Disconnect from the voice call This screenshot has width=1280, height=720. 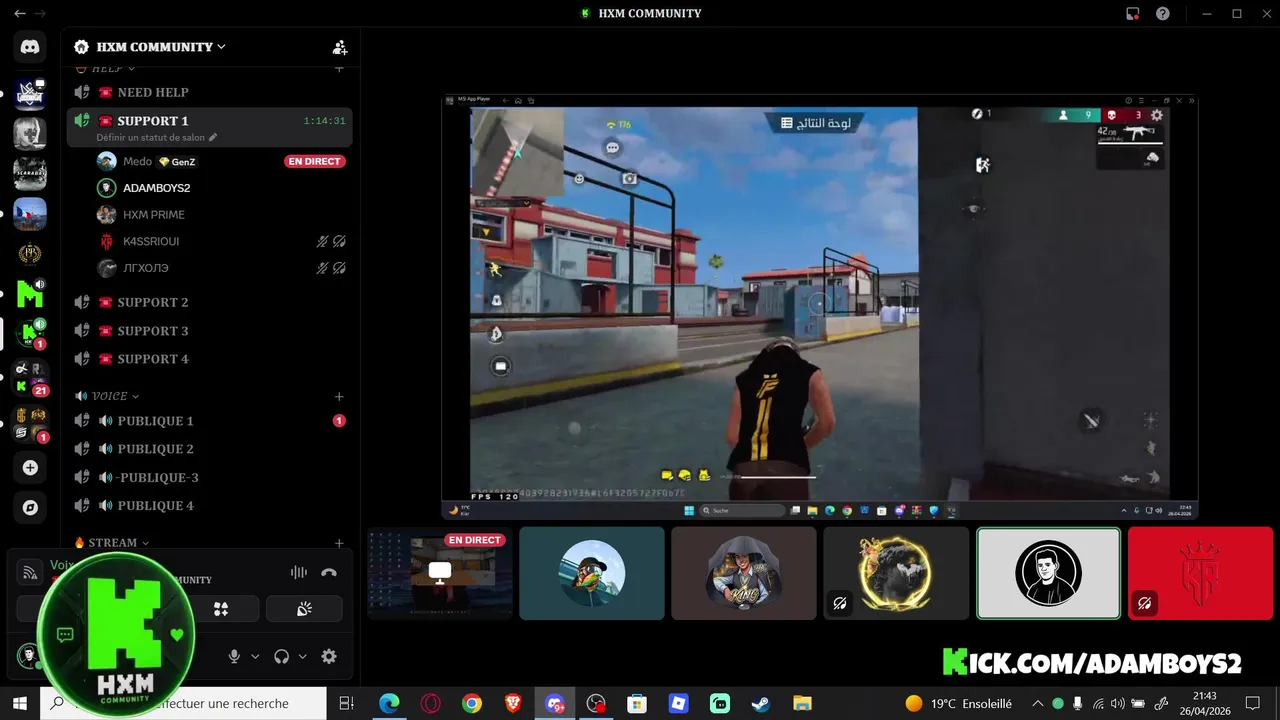[x=329, y=573]
